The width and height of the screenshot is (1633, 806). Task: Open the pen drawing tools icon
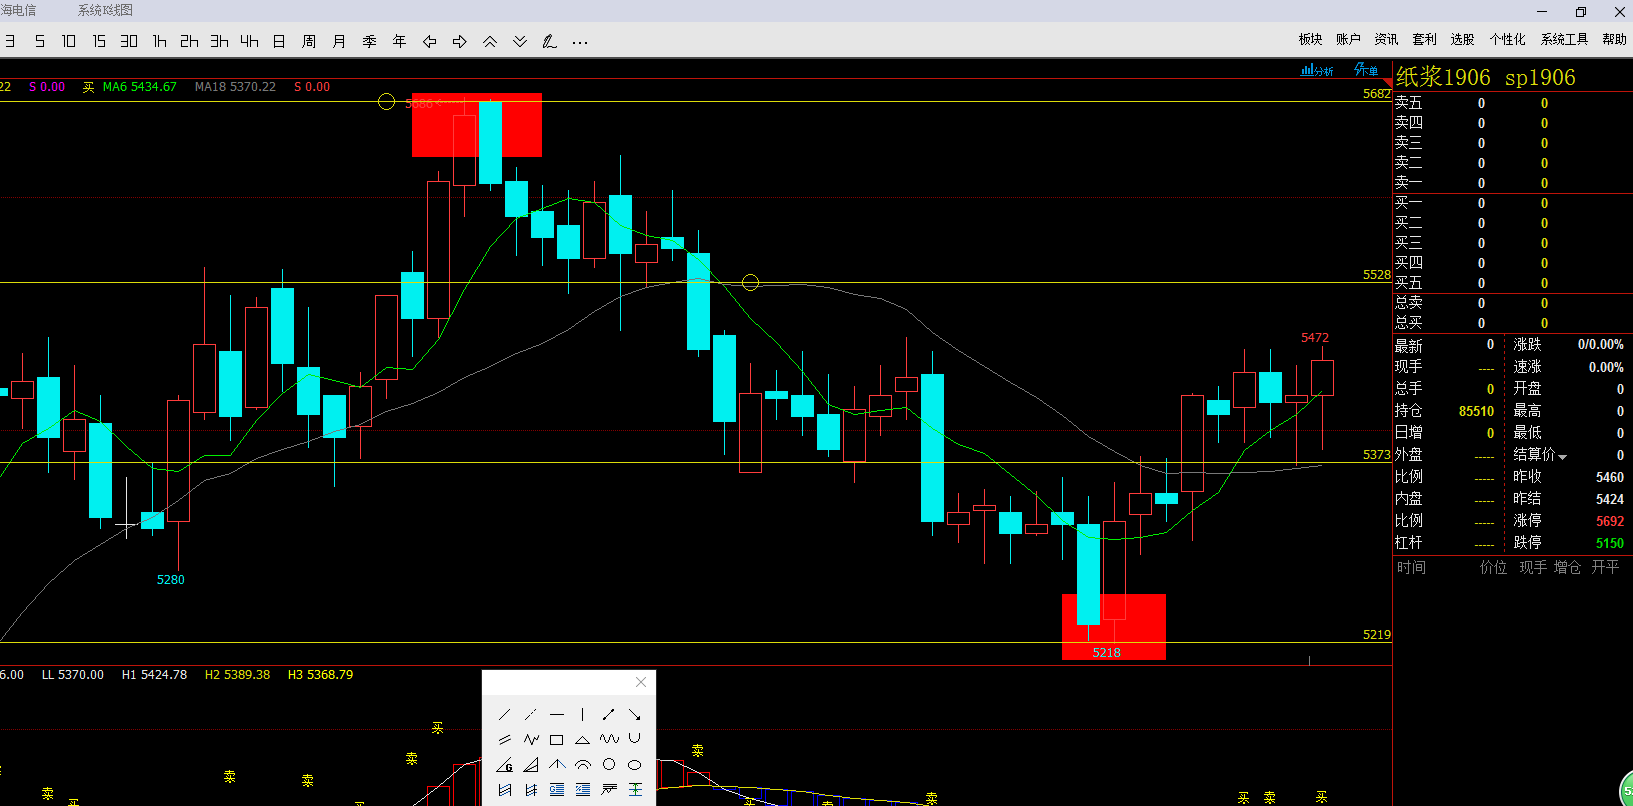550,41
